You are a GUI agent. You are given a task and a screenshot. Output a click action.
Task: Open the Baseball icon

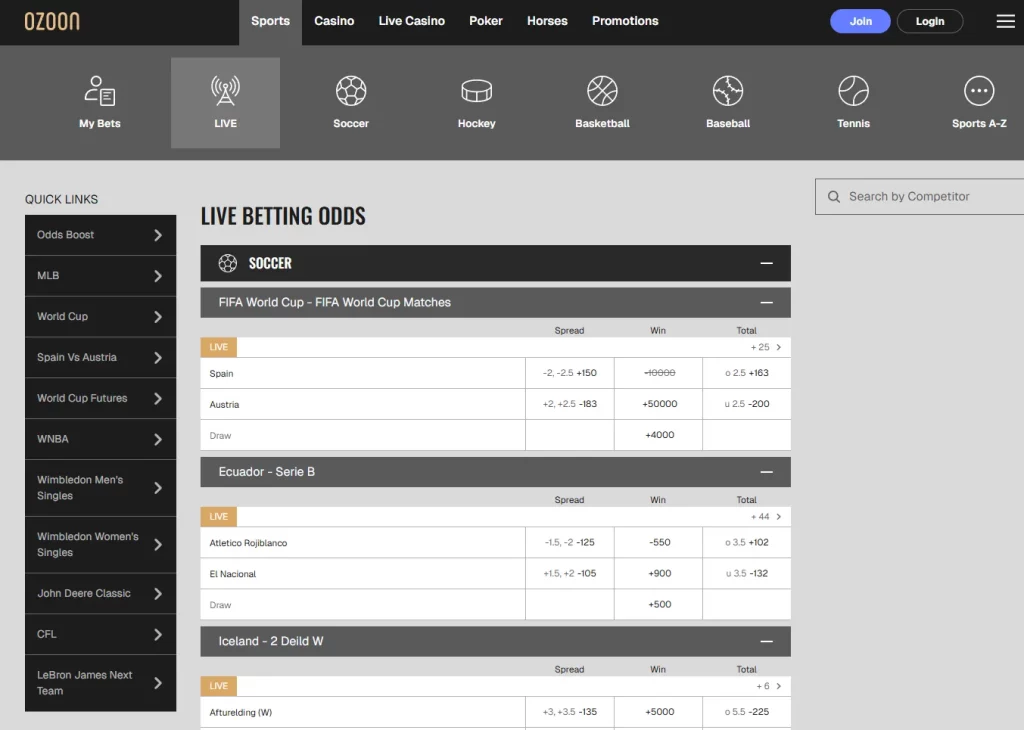coord(728,91)
